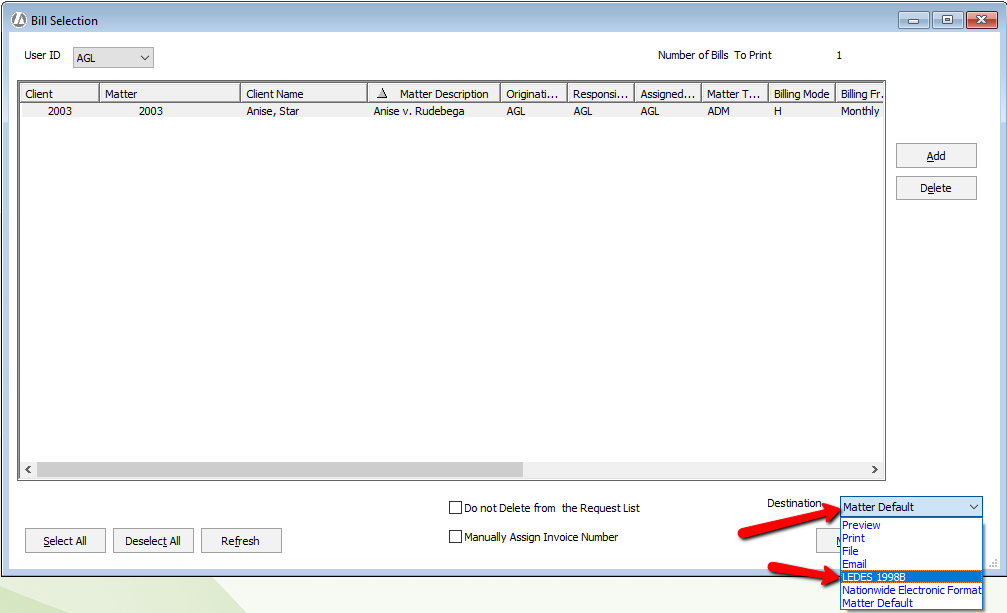The width and height of the screenshot is (1007, 613).
Task: Click the Select All button
Action: click(65, 540)
